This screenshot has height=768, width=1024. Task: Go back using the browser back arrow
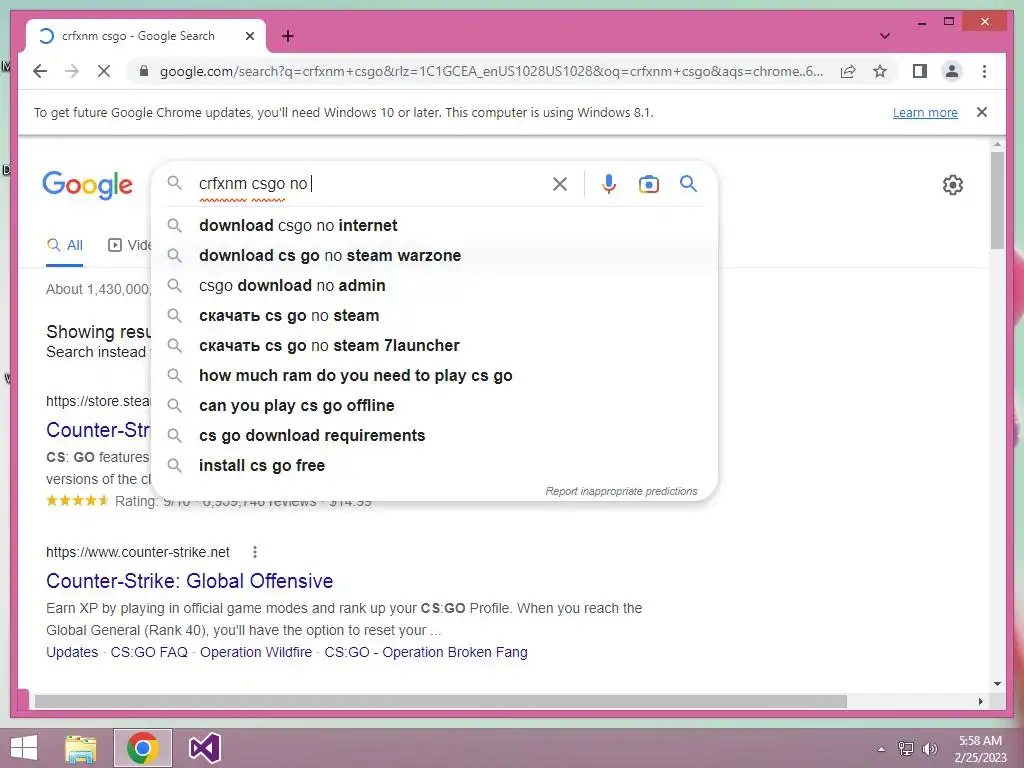[40, 71]
